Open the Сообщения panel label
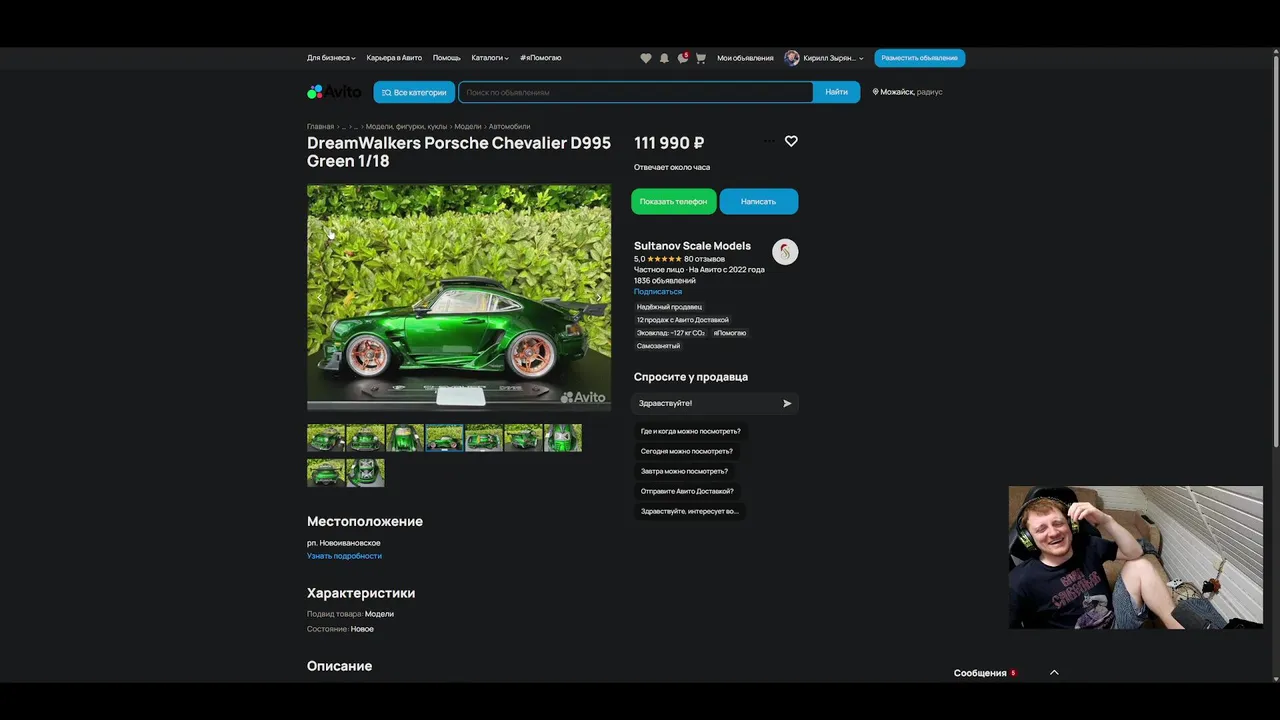Screen dimensions: 1280x720 pyautogui.click(x=980, y=673)
